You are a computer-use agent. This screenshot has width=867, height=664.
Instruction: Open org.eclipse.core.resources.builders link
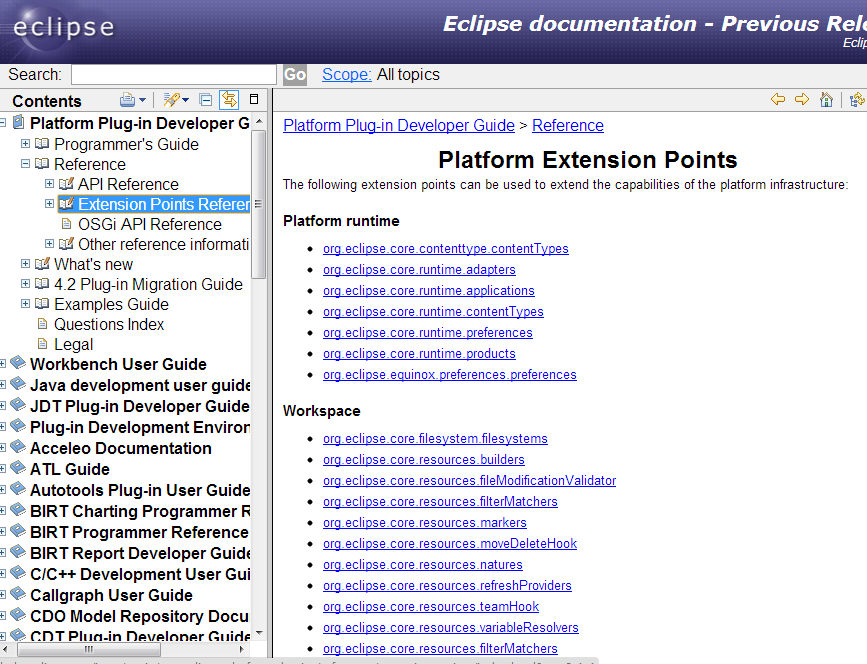(x=424, y=460)
